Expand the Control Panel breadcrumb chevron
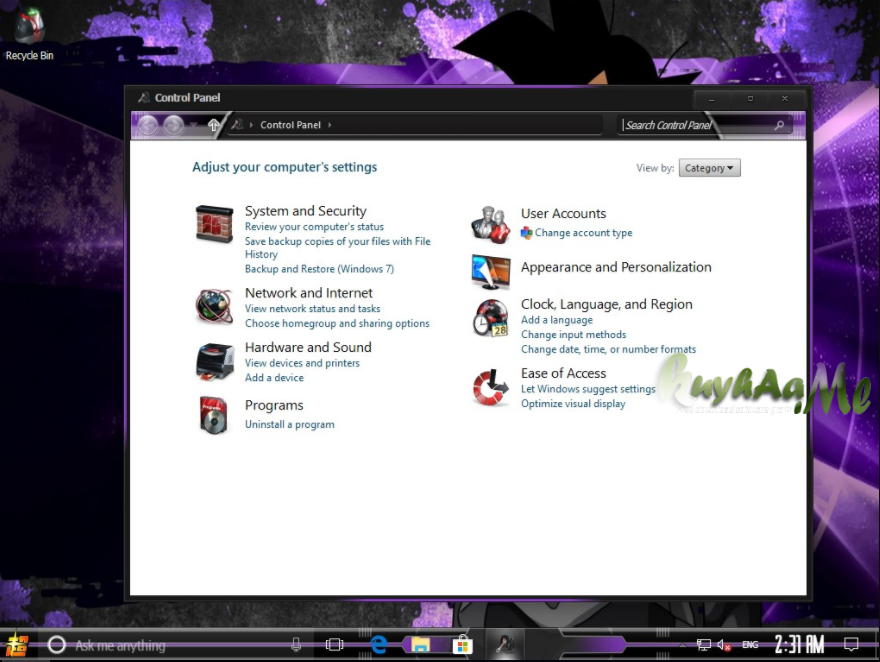The image size is (880, 662). tap(329, 125)
